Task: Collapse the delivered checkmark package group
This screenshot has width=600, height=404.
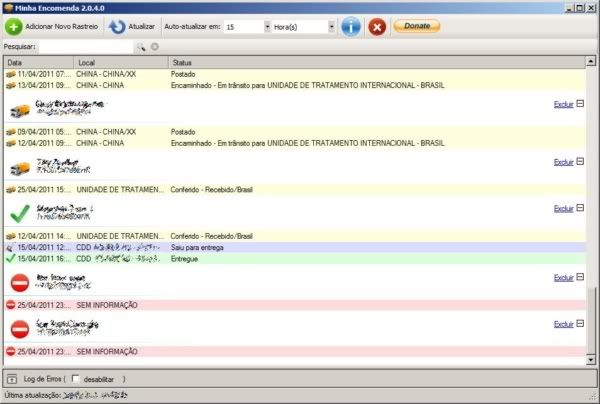Action: (x=580, y=208)
